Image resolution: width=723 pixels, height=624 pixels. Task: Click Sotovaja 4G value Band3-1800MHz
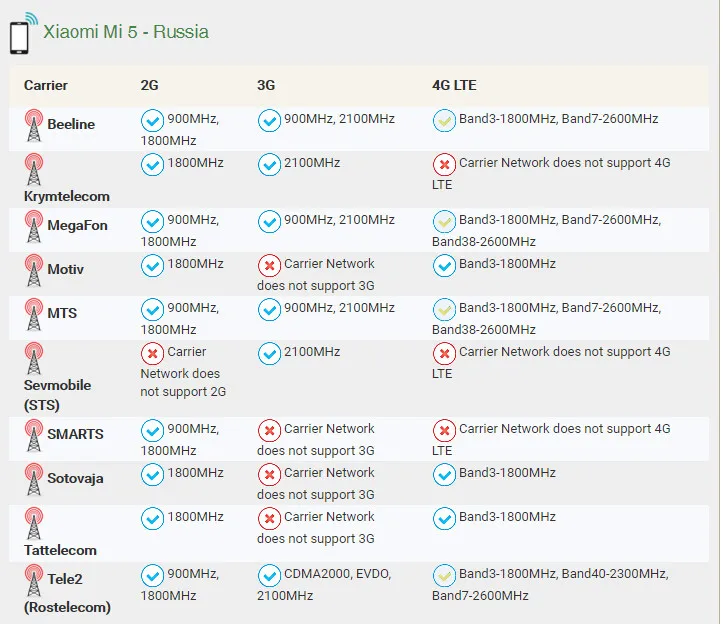coord(507,473)
